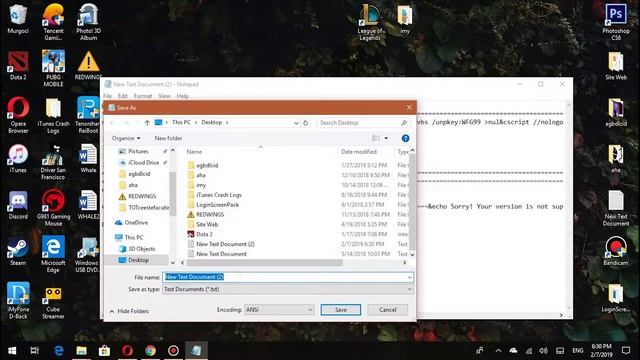Go up one folder level in Save As

coord(147,122)
